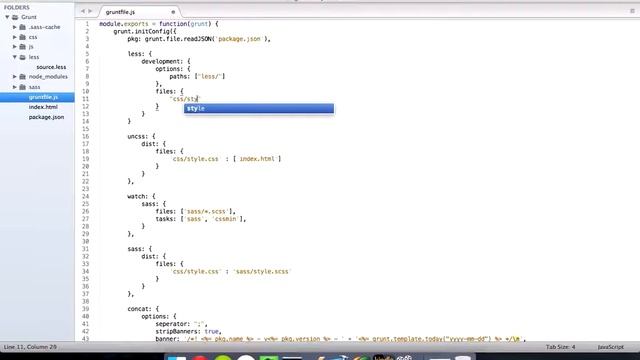Click the 'watch:' key on line 24
Screen dimensions: 640x360
(138, 196)
